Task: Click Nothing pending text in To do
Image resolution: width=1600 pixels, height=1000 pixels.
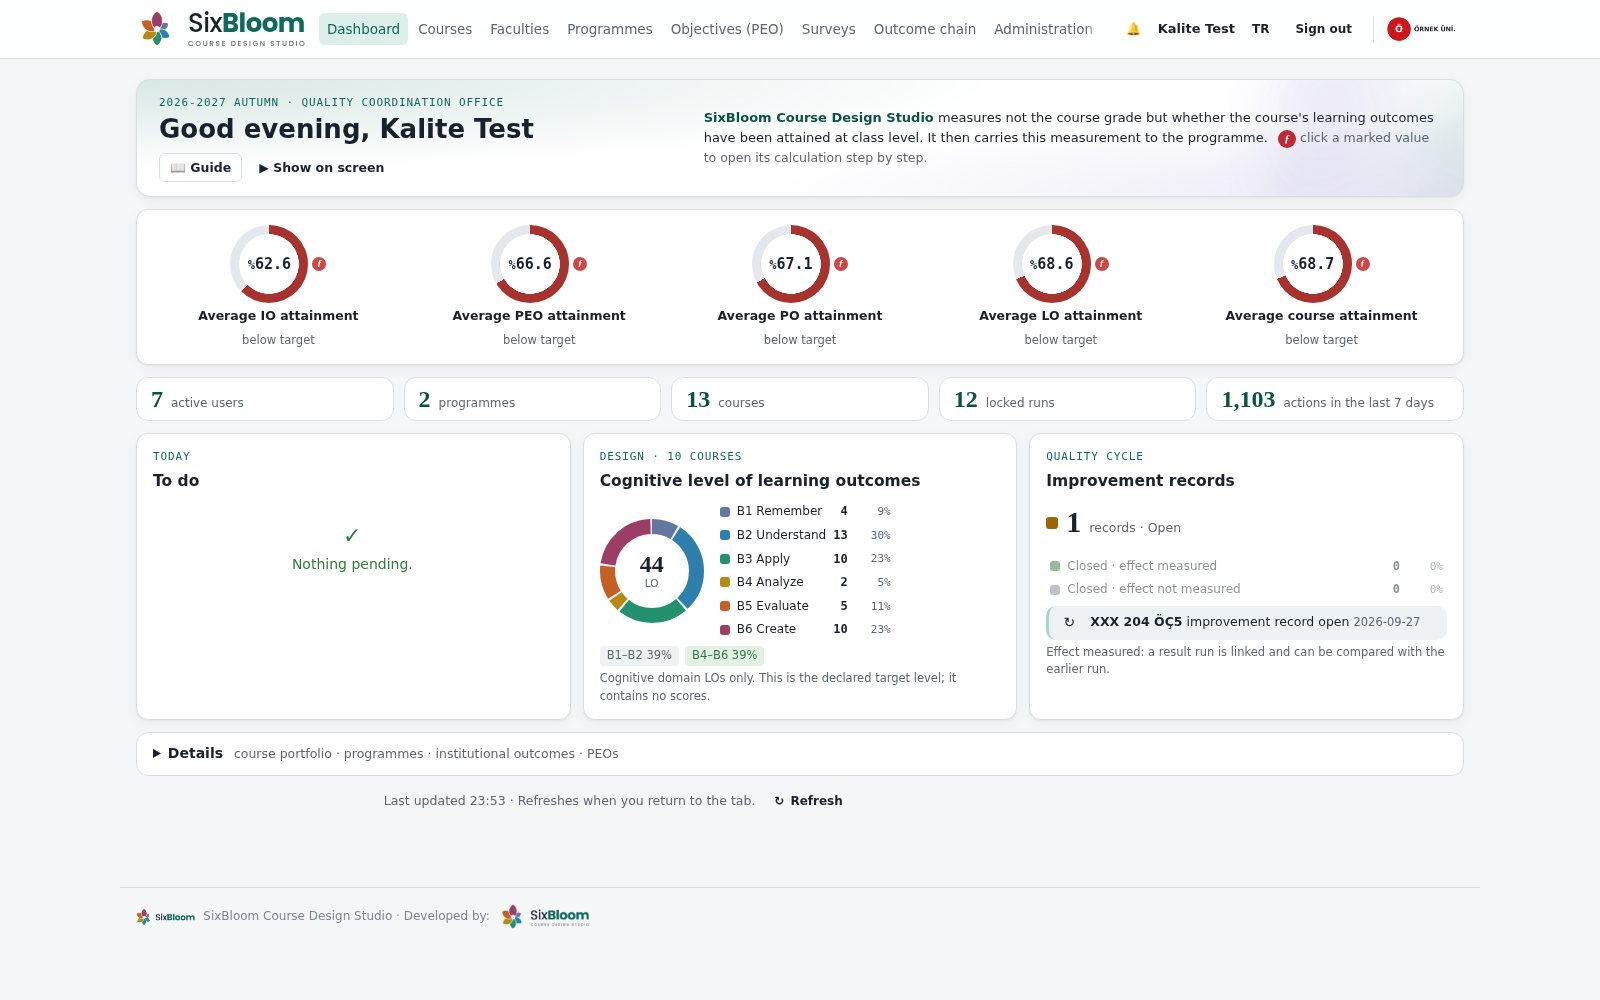Action: click(x=352, y=564)
